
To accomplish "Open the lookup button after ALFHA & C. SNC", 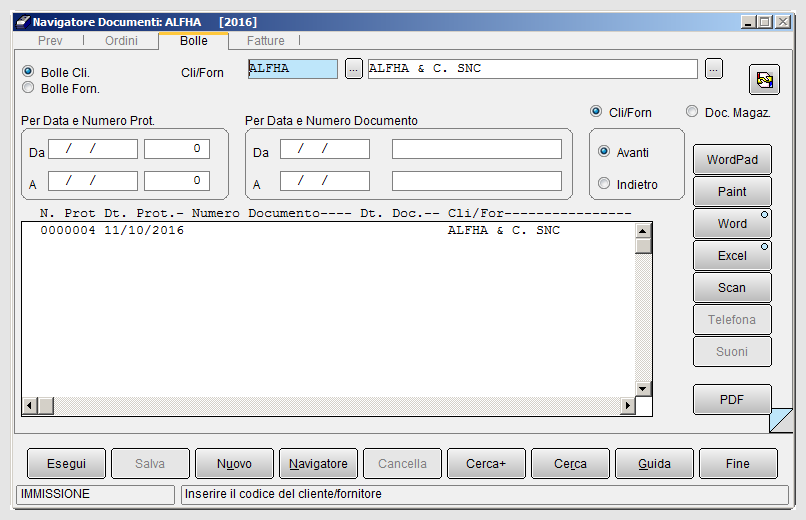I will [713, 68].
